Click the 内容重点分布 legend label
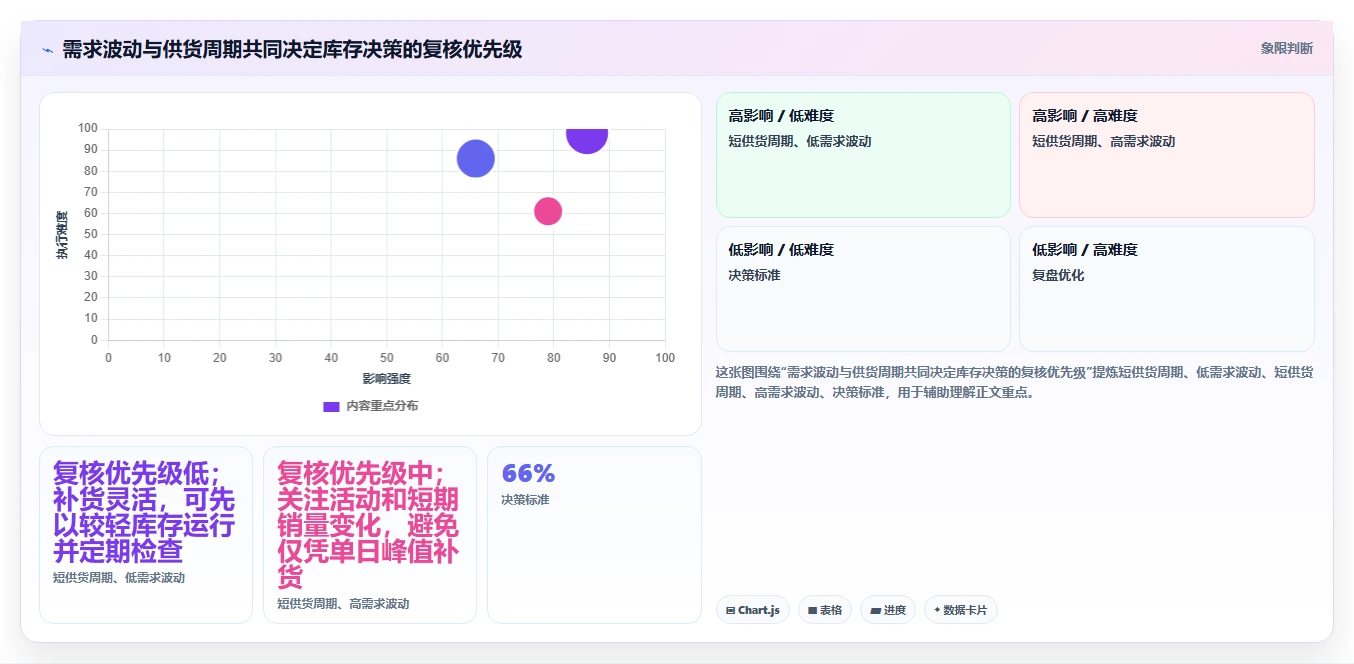1354x664 pixels. click(382, 406)
